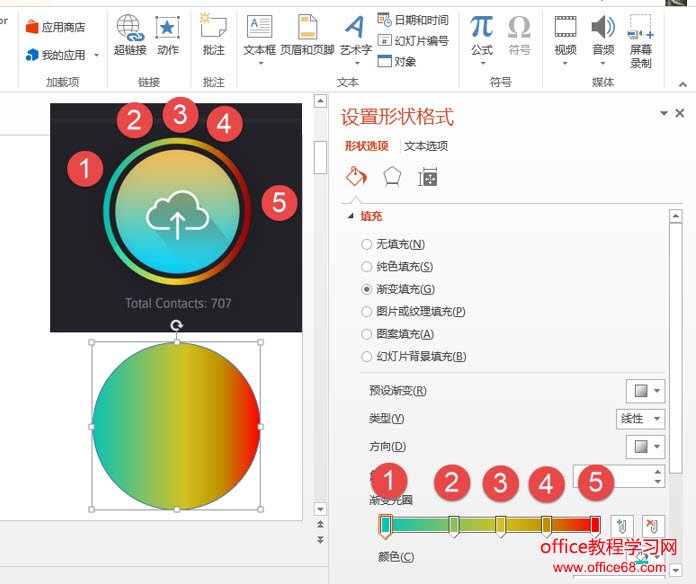The width and height of the screenshot is (696, 584).
Task: Open gradient Type (类型) dropdown
Action: click(x=640, y=418)
